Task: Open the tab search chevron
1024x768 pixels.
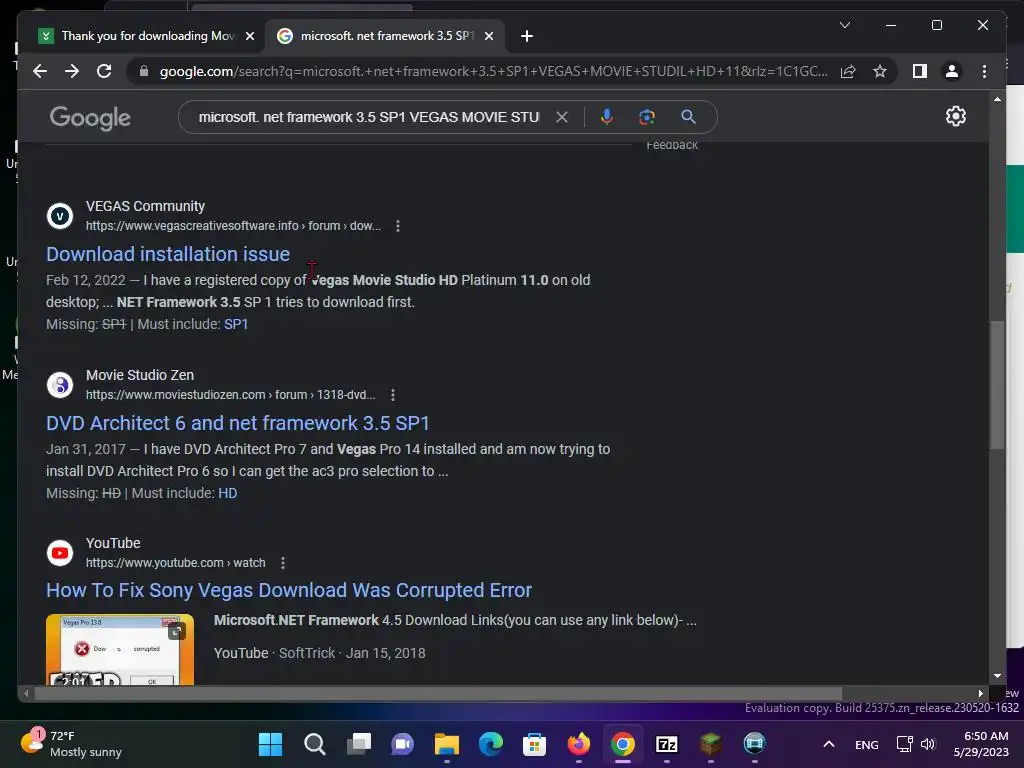Action: tap(844, 25)
